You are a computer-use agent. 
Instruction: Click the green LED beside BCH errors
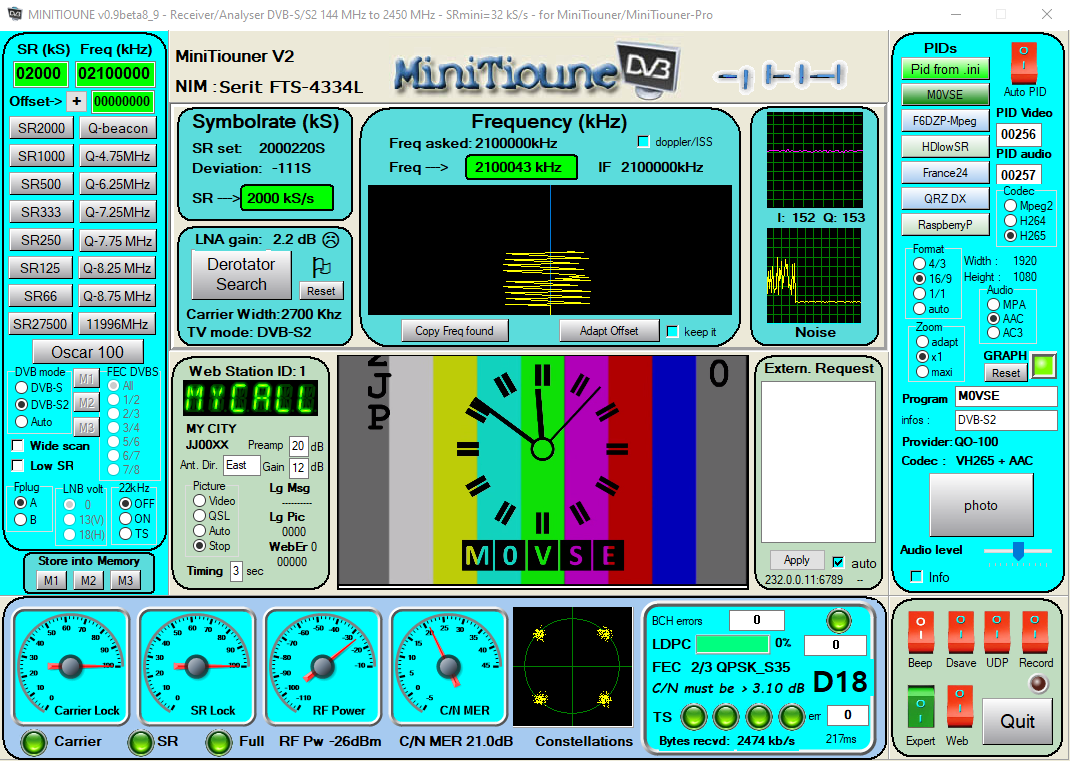839,620
